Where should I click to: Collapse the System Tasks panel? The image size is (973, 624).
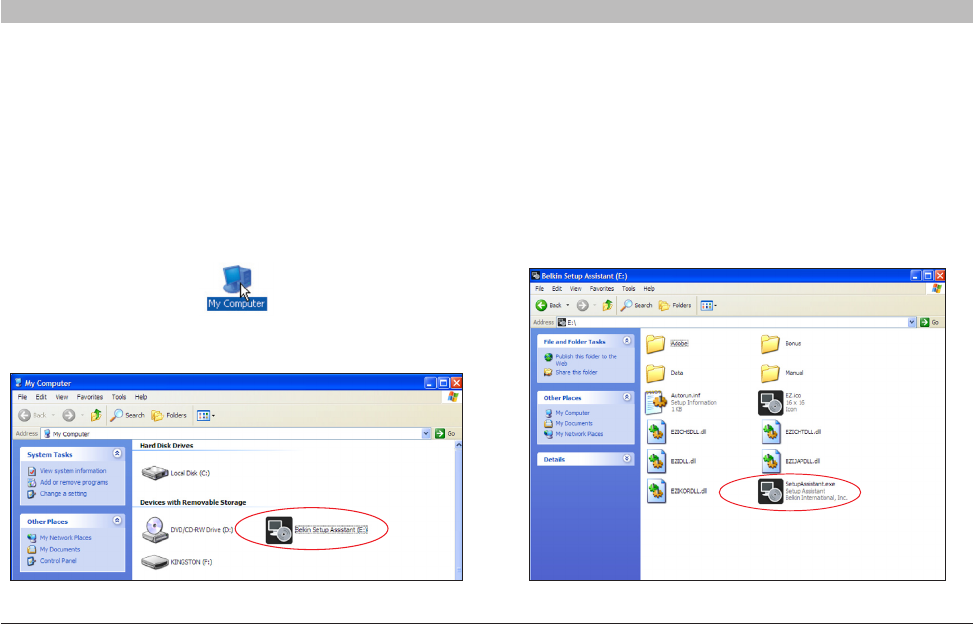pos(117,454)
